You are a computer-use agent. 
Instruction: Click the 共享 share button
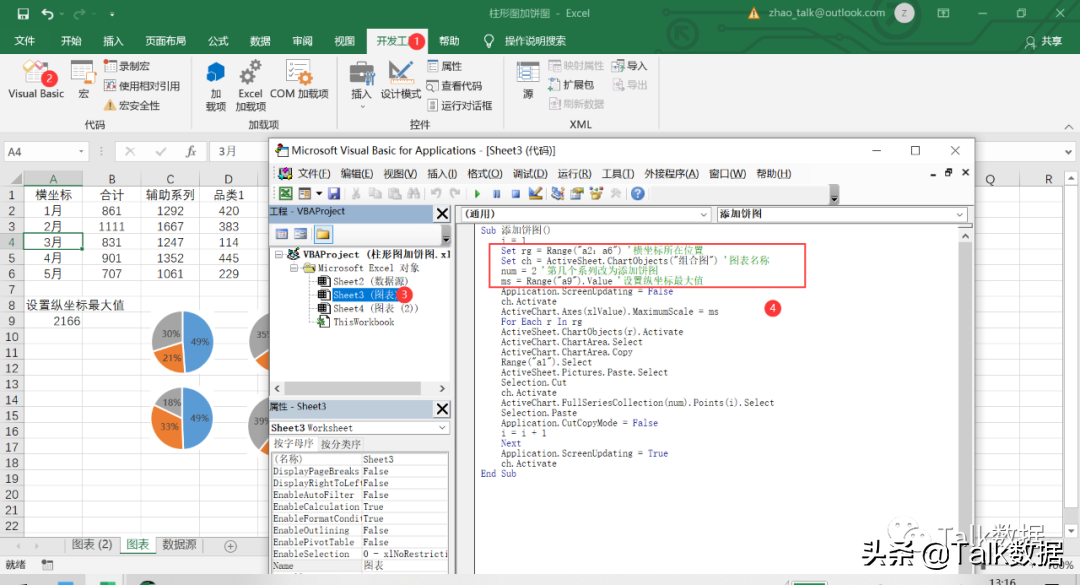(x=1043, y=42)
